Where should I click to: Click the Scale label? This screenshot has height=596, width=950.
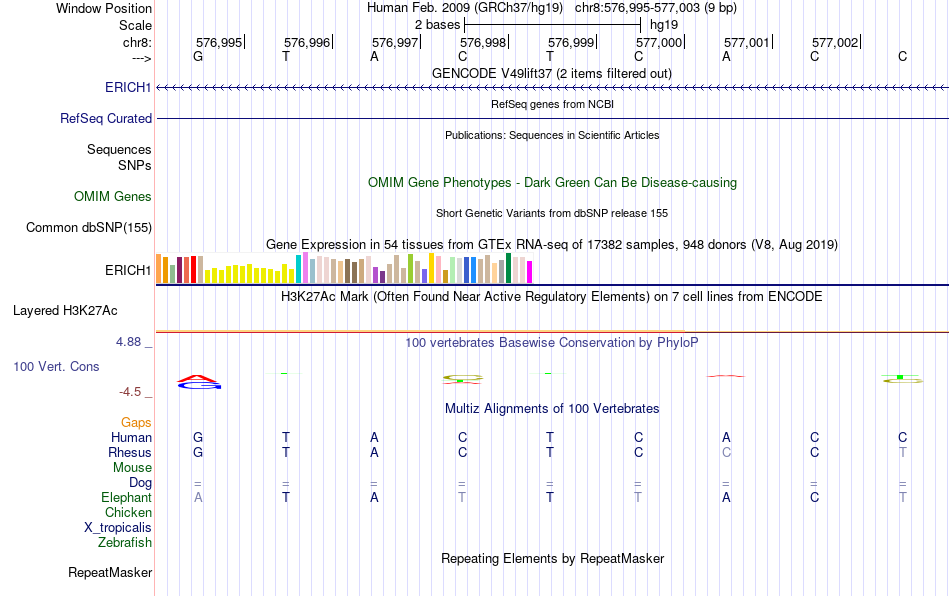click(136, 25)
